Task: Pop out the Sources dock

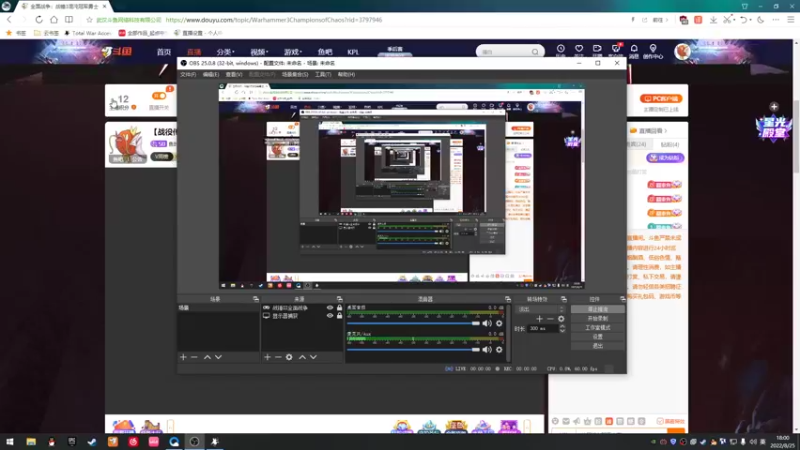Action: pos(339,299)
